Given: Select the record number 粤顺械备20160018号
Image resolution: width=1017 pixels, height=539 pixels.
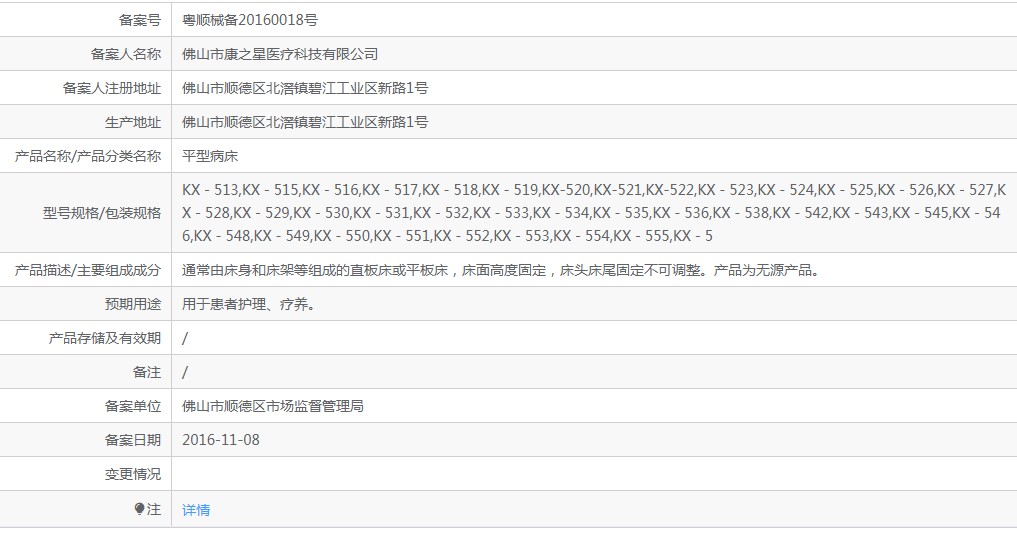Looking at the screenshot, I should tap(250, 20).
